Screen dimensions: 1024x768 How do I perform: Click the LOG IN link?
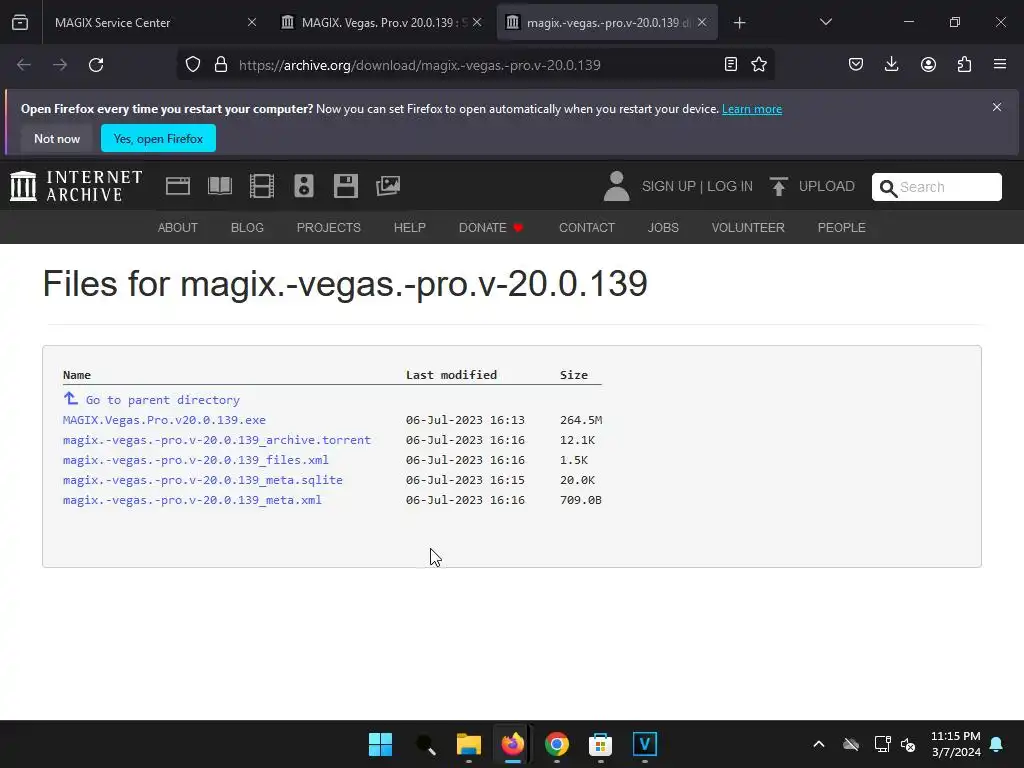point(729,186)
